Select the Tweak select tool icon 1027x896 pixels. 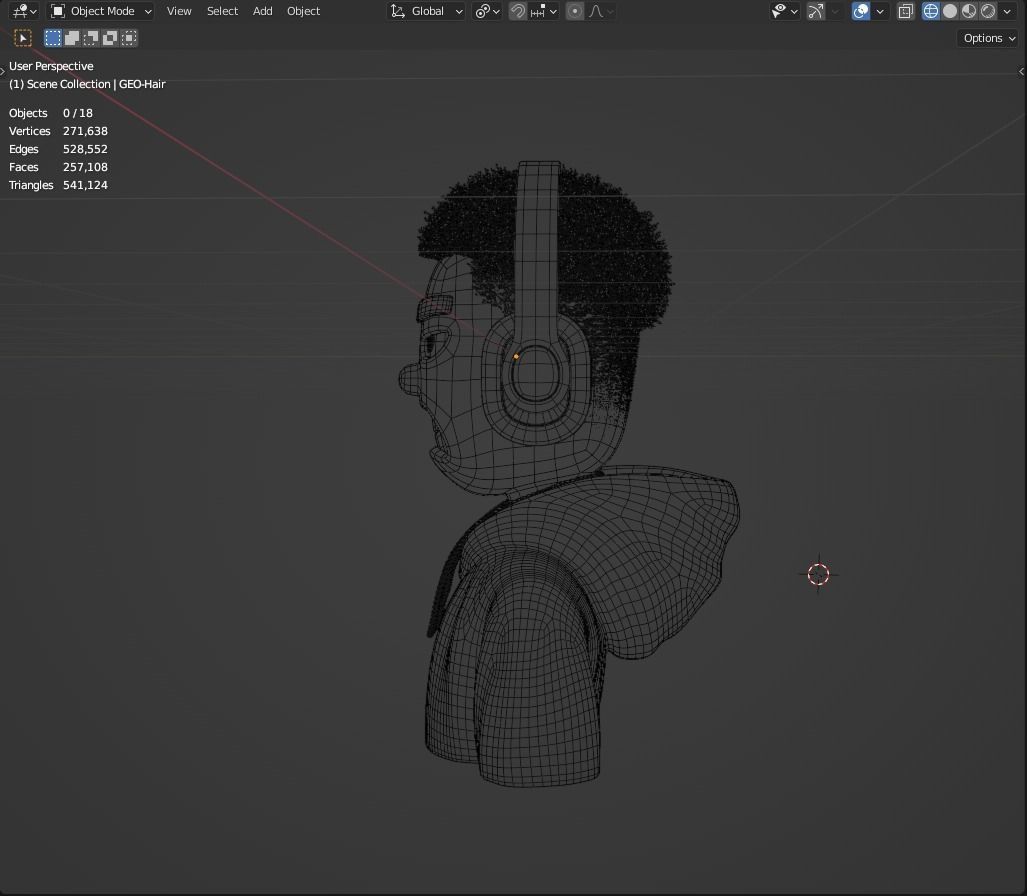pyautogui.click(x=23, y=38)
